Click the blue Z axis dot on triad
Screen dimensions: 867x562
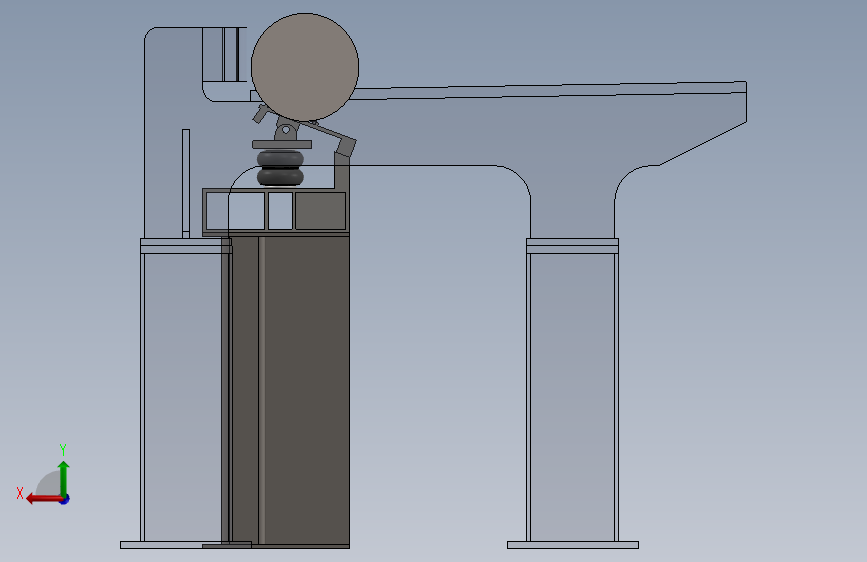point(65,500)
